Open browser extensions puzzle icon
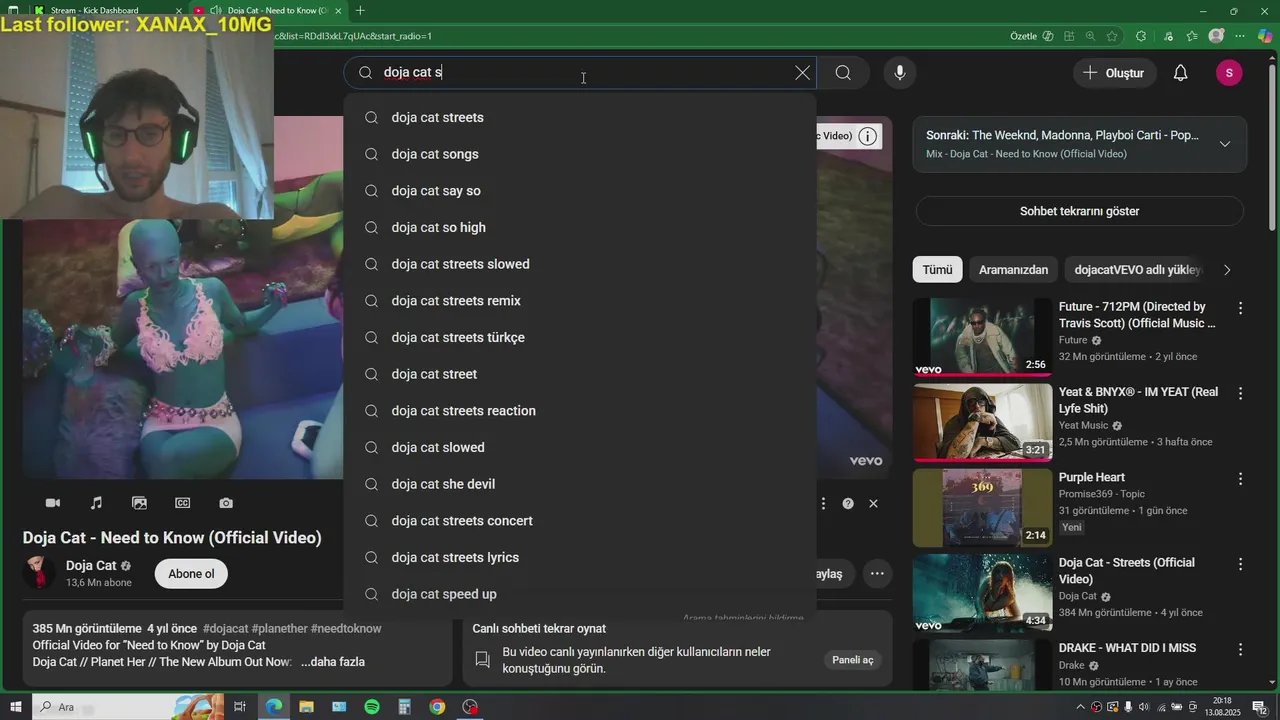The height and width of the screenshot is (720, 1280). click(1141, 36)
